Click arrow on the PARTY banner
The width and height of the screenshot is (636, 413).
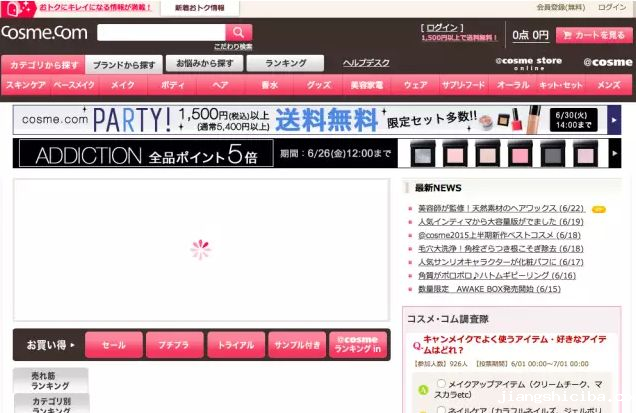(x=614, y=120)
